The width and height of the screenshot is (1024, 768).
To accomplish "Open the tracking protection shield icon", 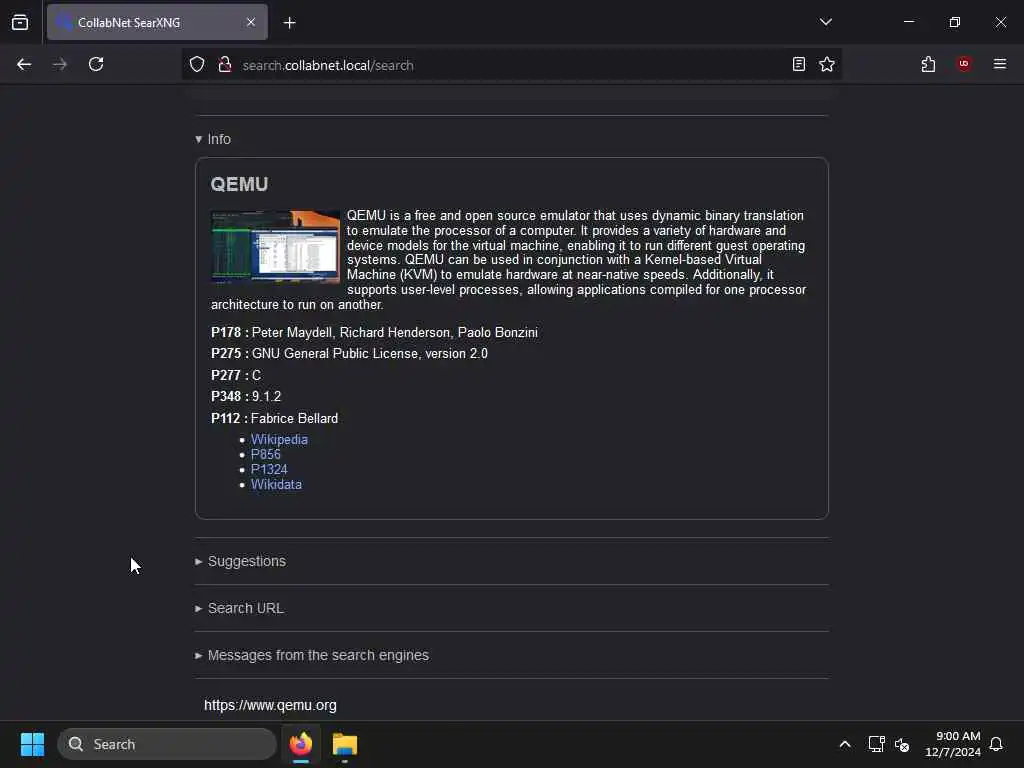I will pos(197,65).
